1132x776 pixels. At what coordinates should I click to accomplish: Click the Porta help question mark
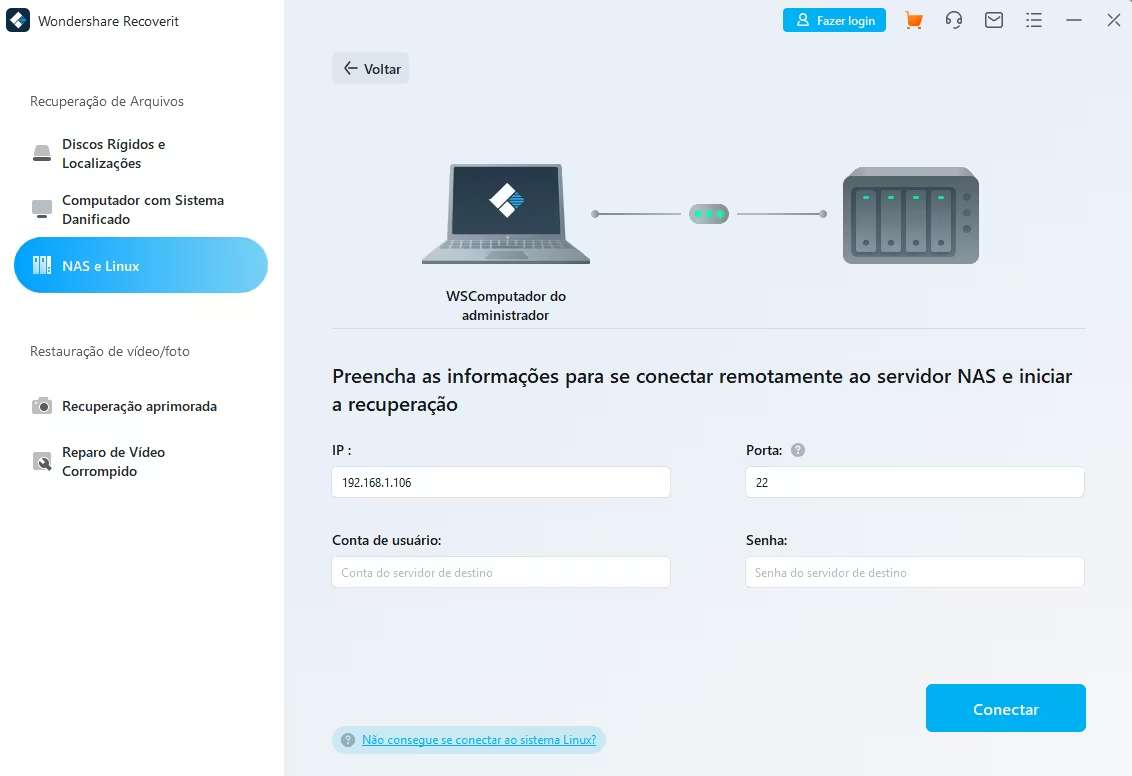click(x=798, y=450)
